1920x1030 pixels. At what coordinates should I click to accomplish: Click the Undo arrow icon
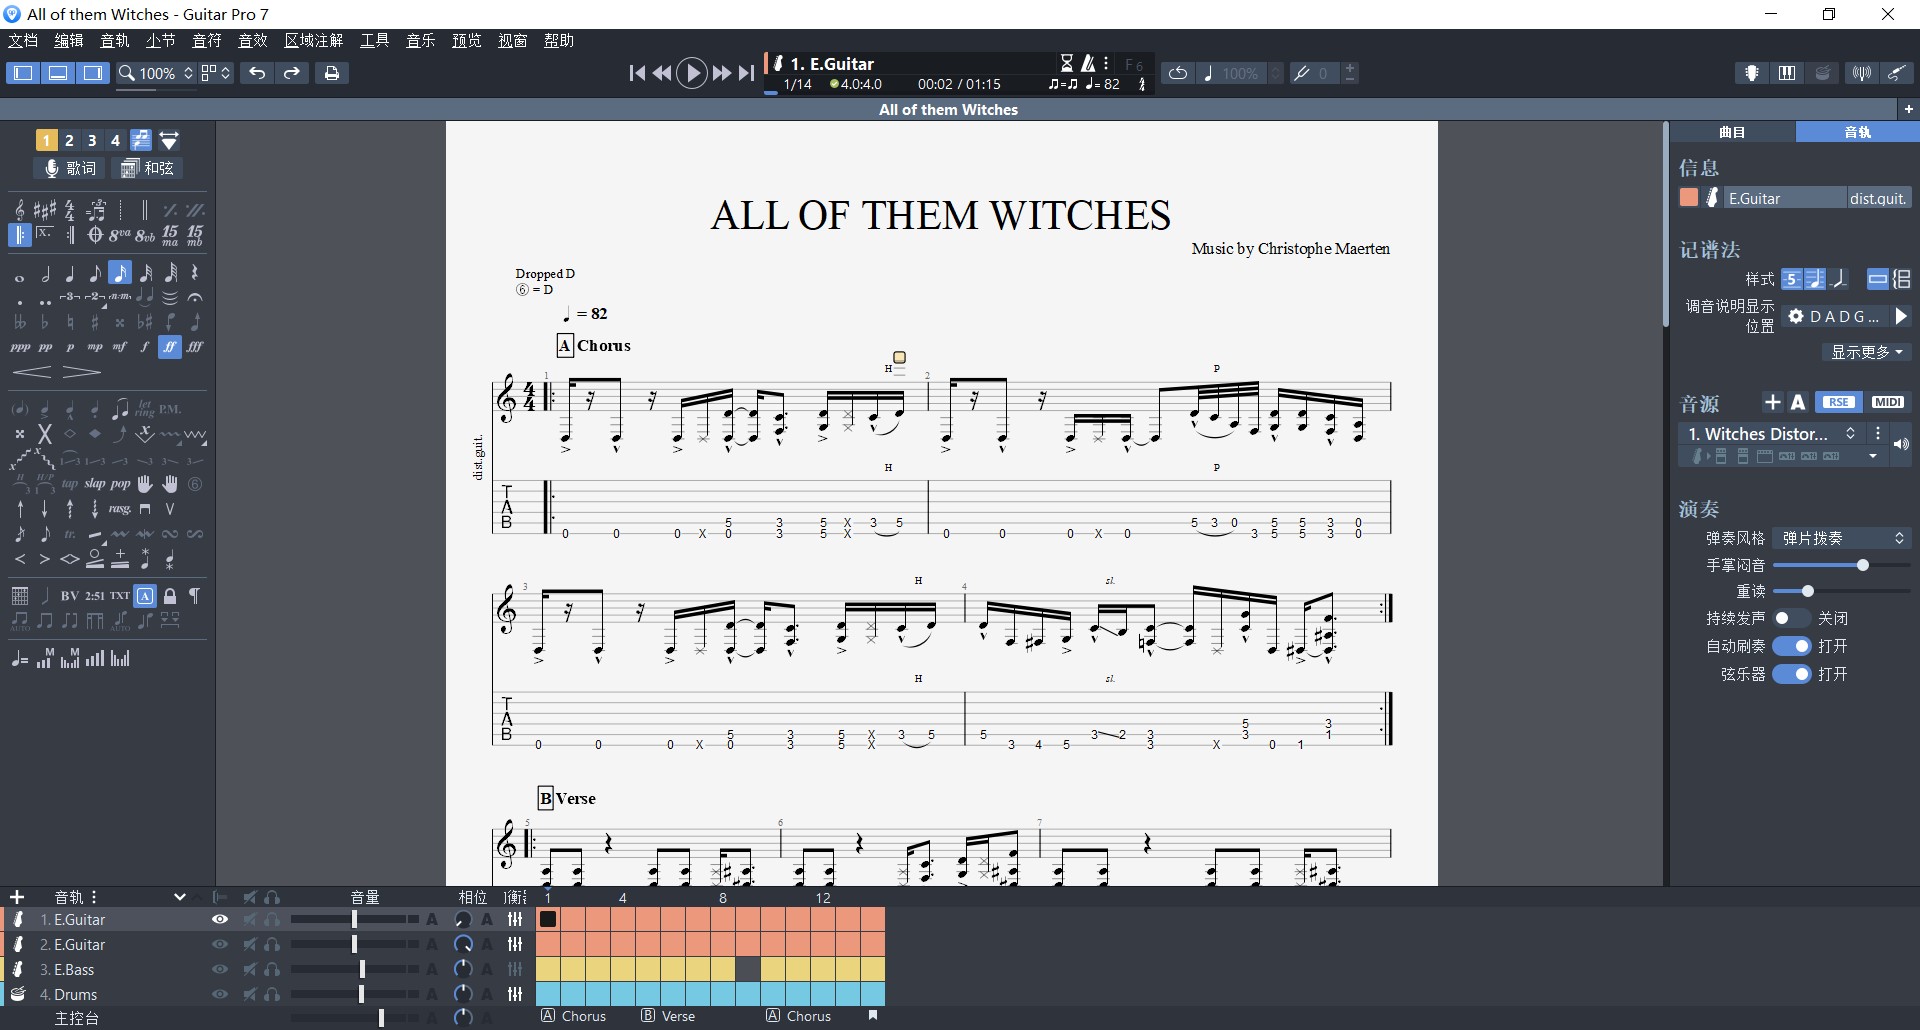coord(257,73)
